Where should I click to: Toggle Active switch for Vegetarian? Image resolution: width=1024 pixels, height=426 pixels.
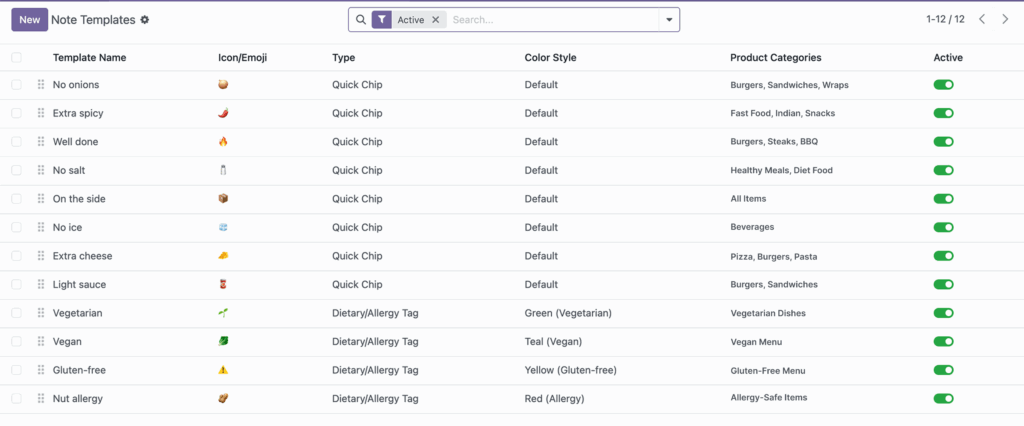pos(944,313)
